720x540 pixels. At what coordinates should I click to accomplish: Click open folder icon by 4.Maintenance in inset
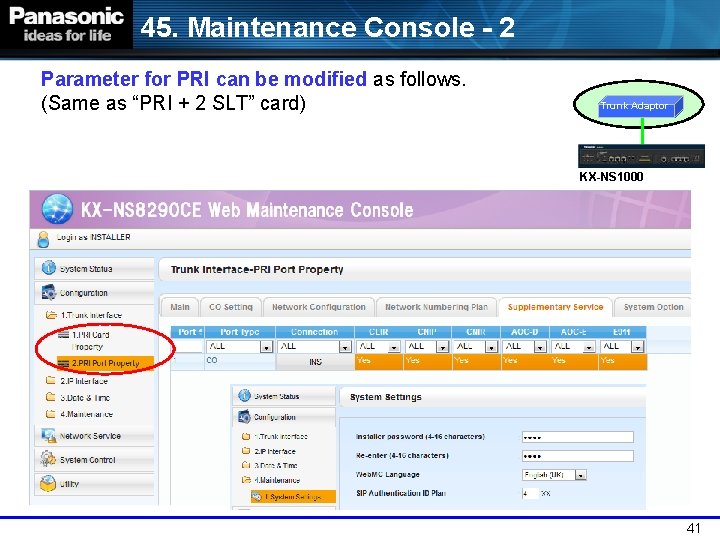tap(246, 480)
